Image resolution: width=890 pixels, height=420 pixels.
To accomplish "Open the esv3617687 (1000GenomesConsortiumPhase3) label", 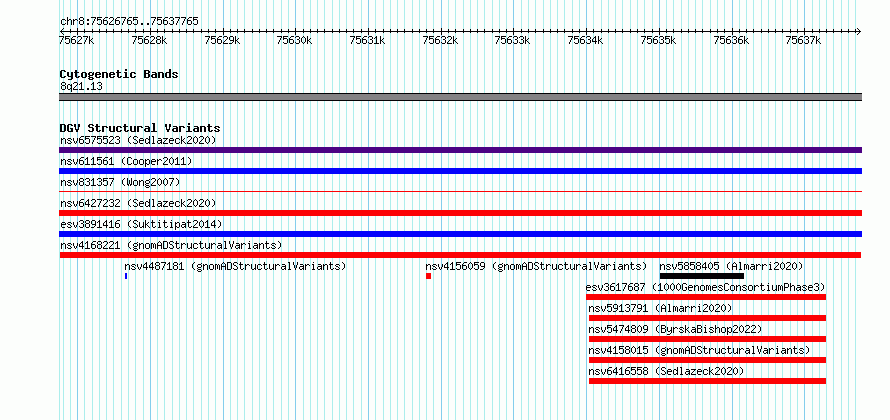I will (706, 287).
